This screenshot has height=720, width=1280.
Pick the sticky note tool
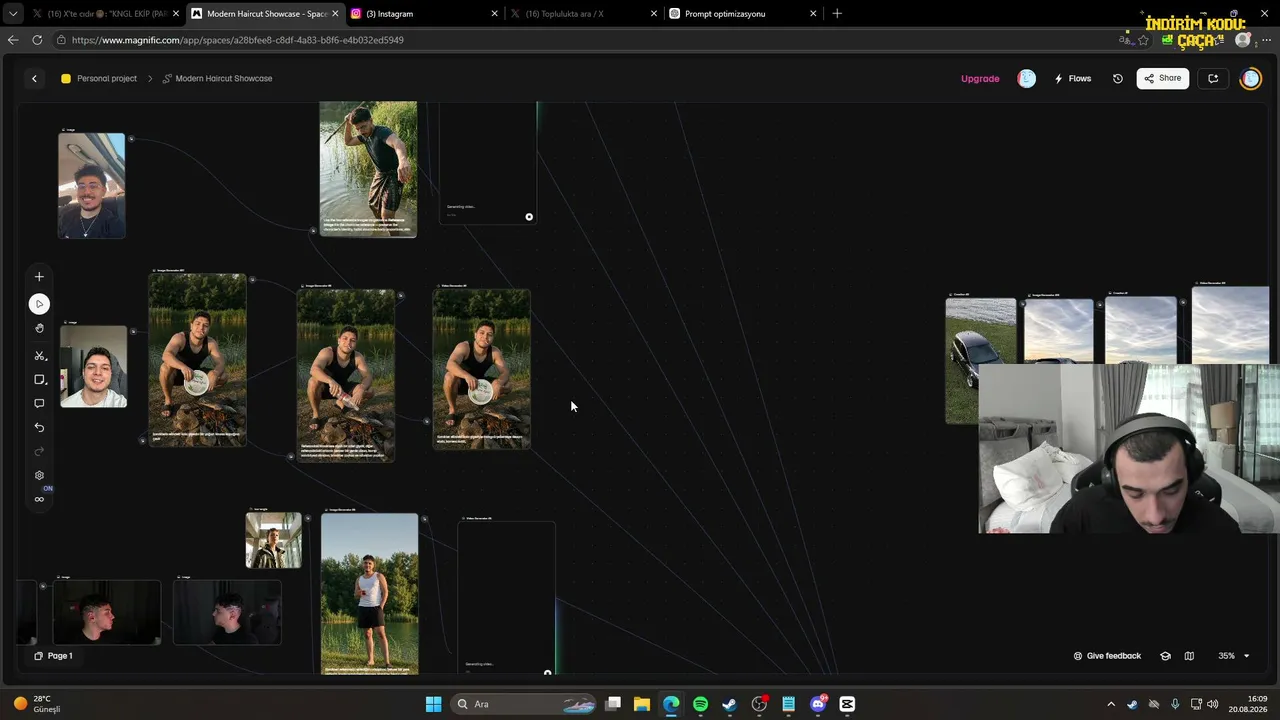[x=39, y=380]
